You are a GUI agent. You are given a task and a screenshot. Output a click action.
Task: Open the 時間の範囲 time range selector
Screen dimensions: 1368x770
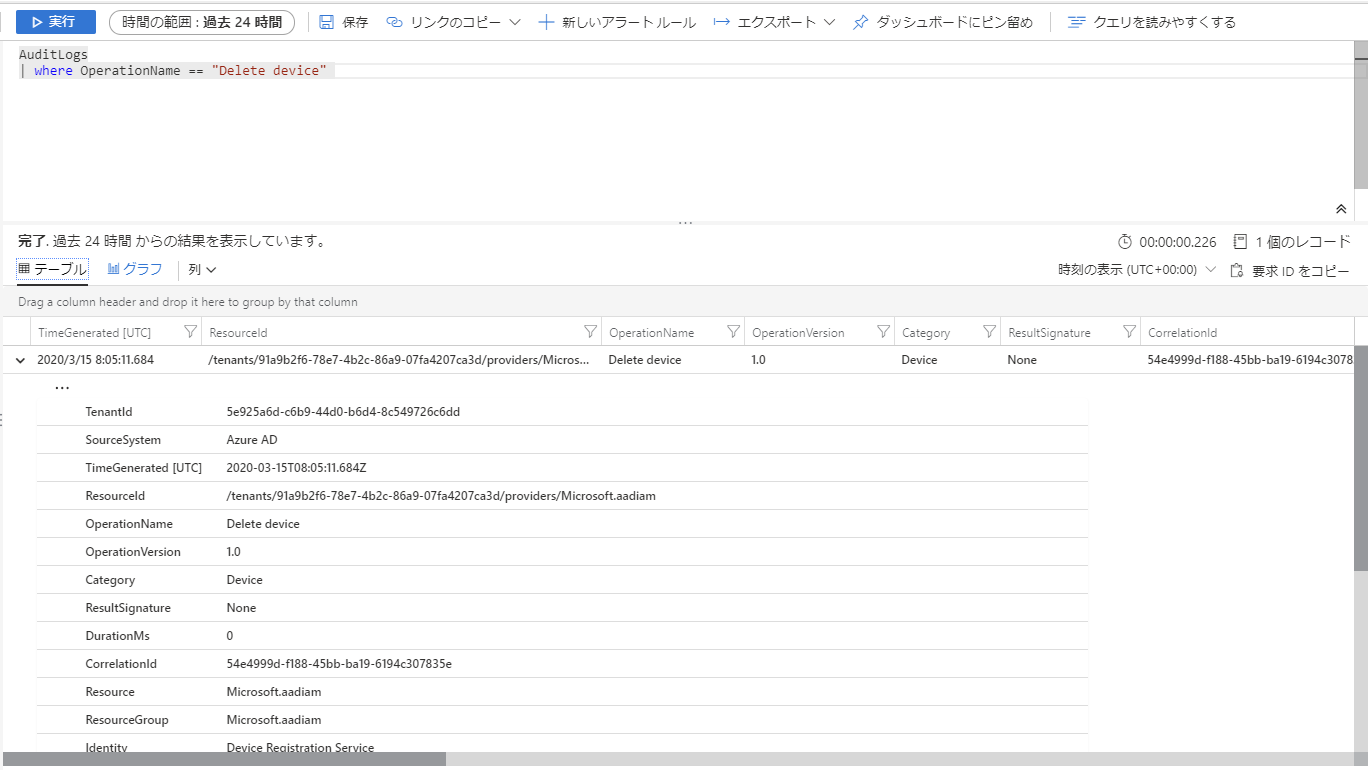coord(202,22)
